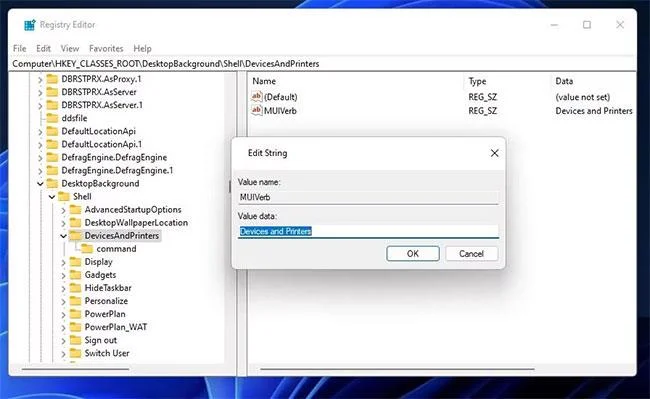Open the View menu
The height and width of the screenshot is (399, 650).
(x=70, y=48)
